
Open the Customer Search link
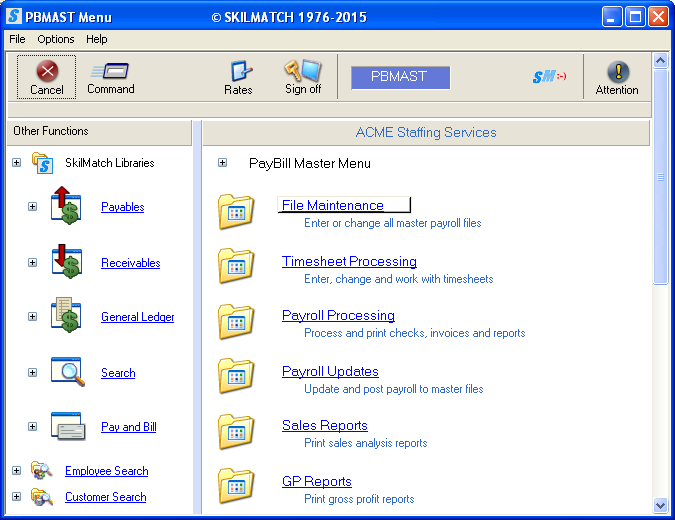pyautogui.click(x=105, y=497)
